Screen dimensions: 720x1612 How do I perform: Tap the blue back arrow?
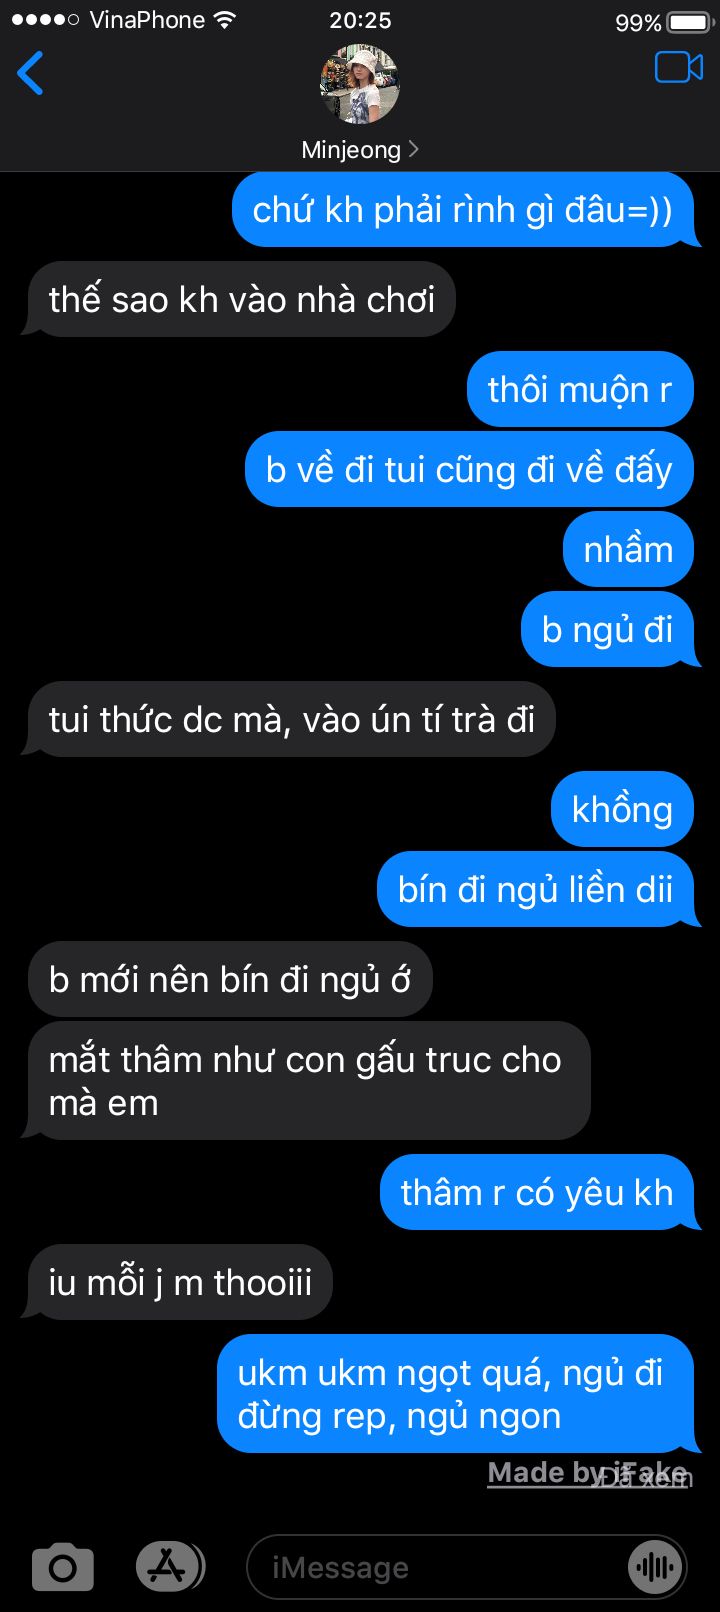[31, 73]
